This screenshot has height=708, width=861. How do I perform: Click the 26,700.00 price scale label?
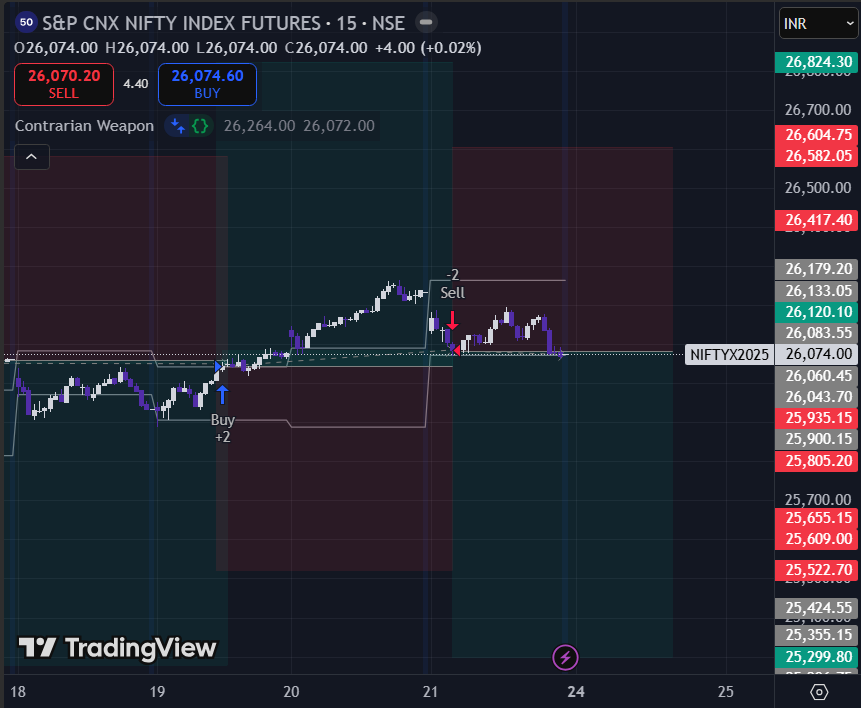pyautogui.click(x=818, y=110)
